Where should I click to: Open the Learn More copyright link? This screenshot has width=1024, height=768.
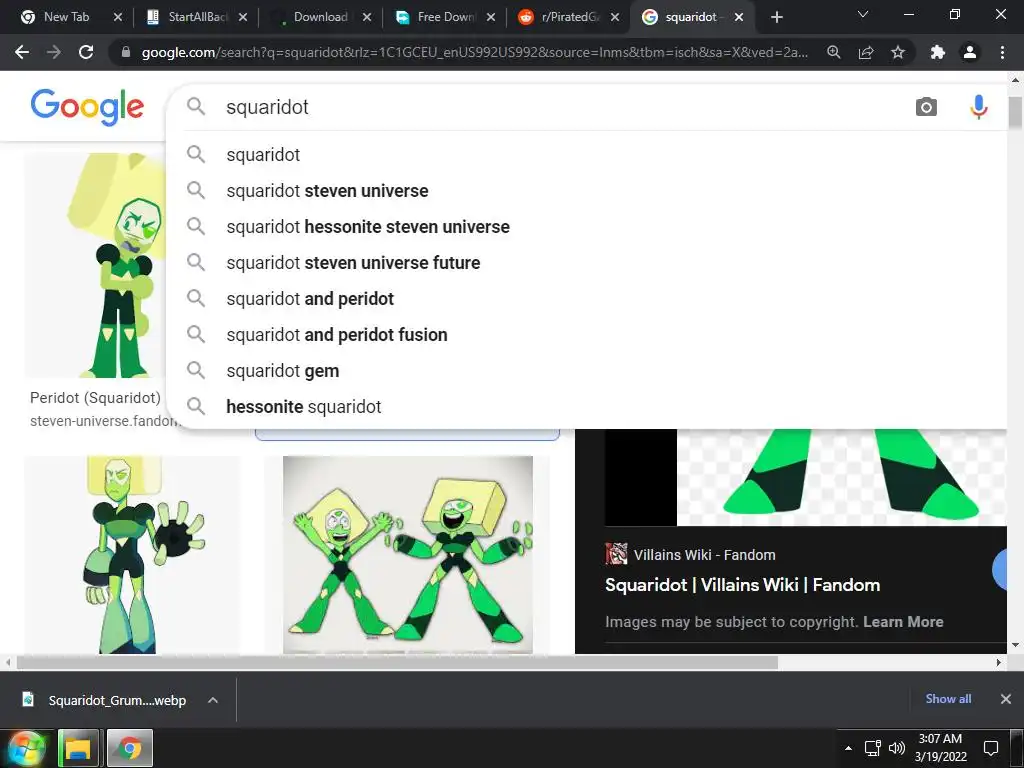click(x=903, y=622)
